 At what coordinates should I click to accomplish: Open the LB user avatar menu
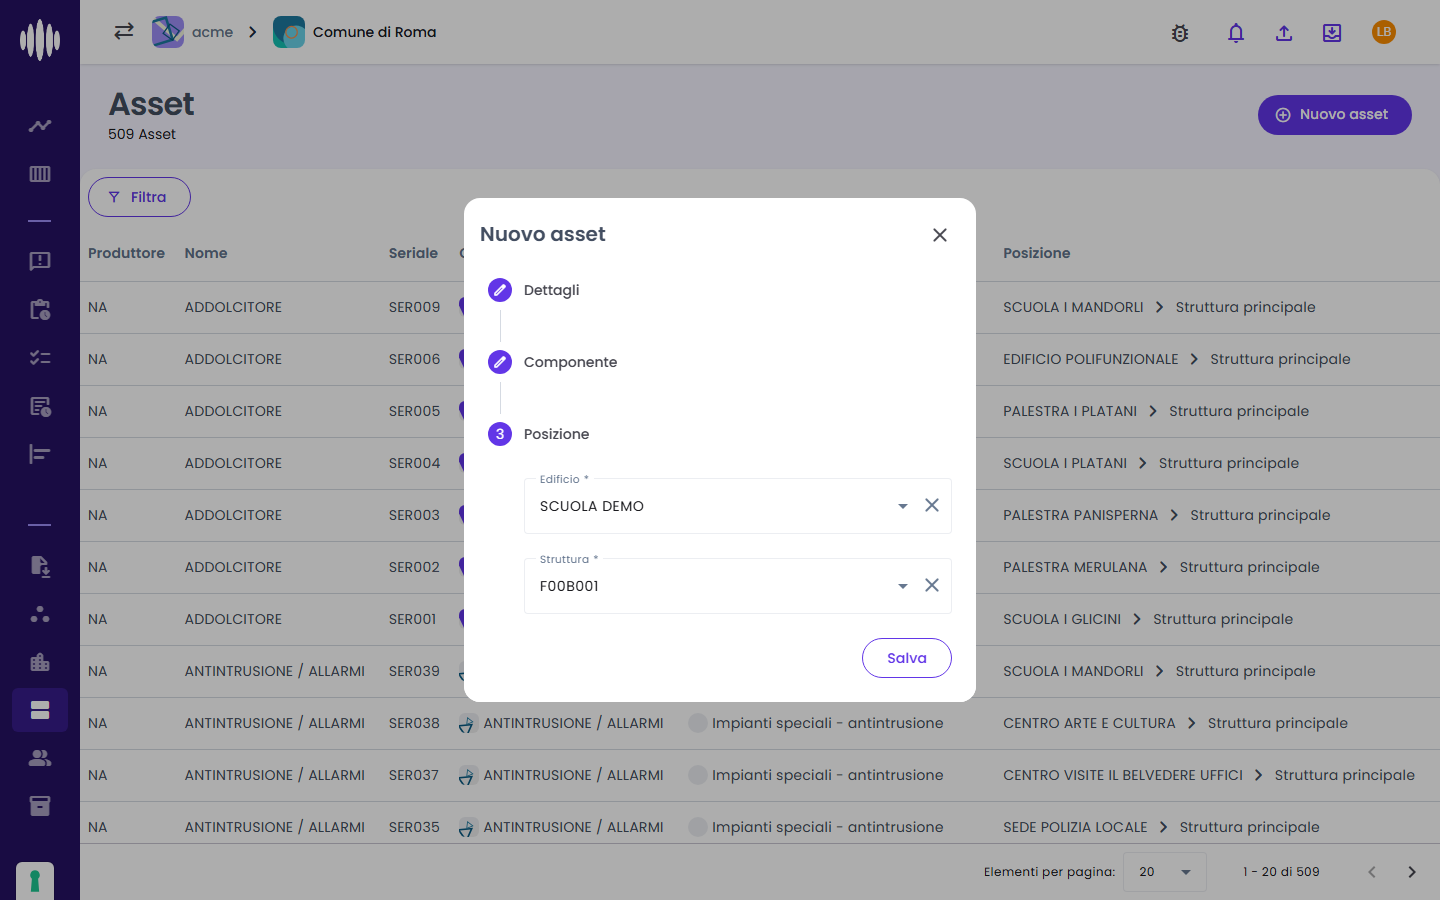[x=1384, y=32]
